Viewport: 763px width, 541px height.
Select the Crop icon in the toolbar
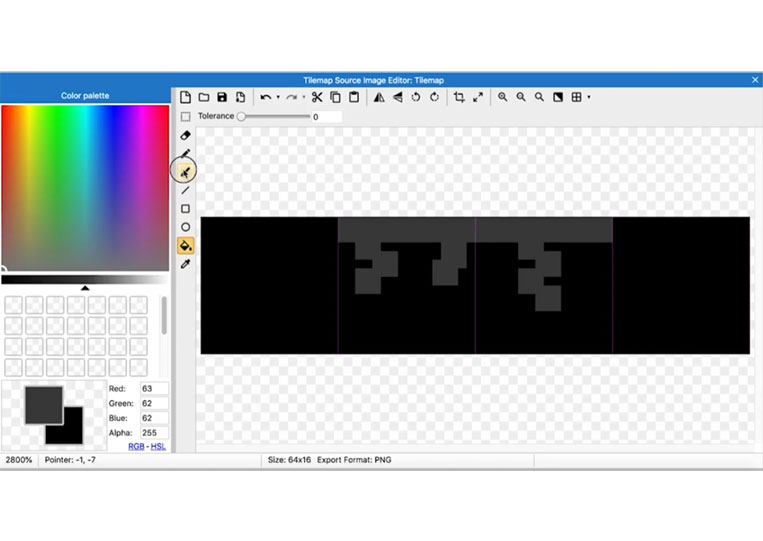coord(459,97)
